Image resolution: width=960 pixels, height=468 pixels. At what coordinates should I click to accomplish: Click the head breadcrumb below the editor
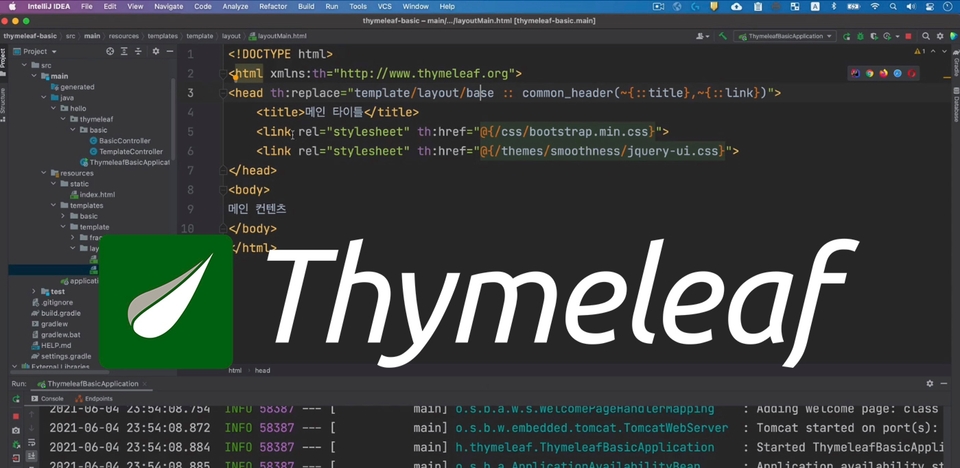coord(262,371)
